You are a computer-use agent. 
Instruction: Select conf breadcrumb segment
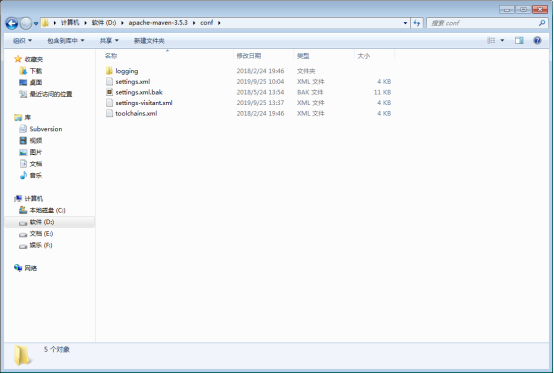(x=207, y=23)
